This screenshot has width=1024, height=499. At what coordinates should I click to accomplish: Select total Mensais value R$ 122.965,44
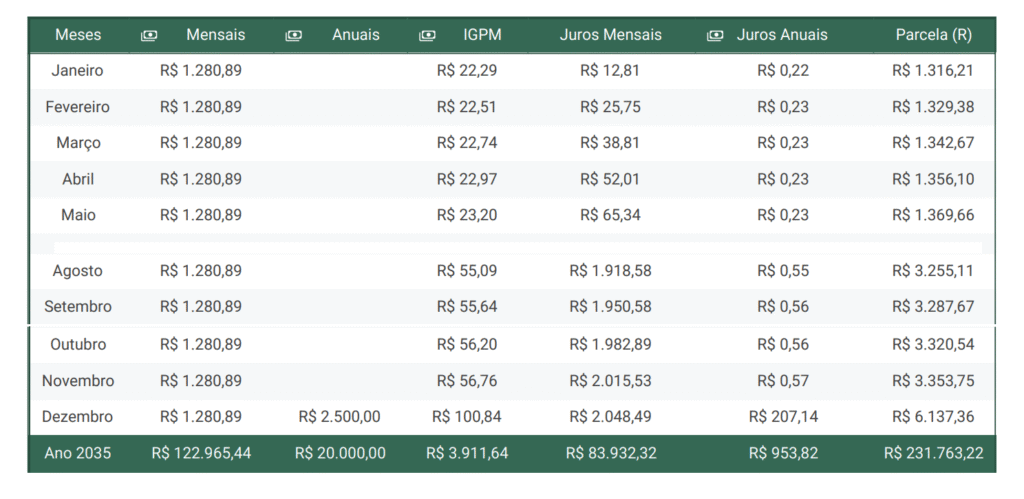click(x=201, y=453)
